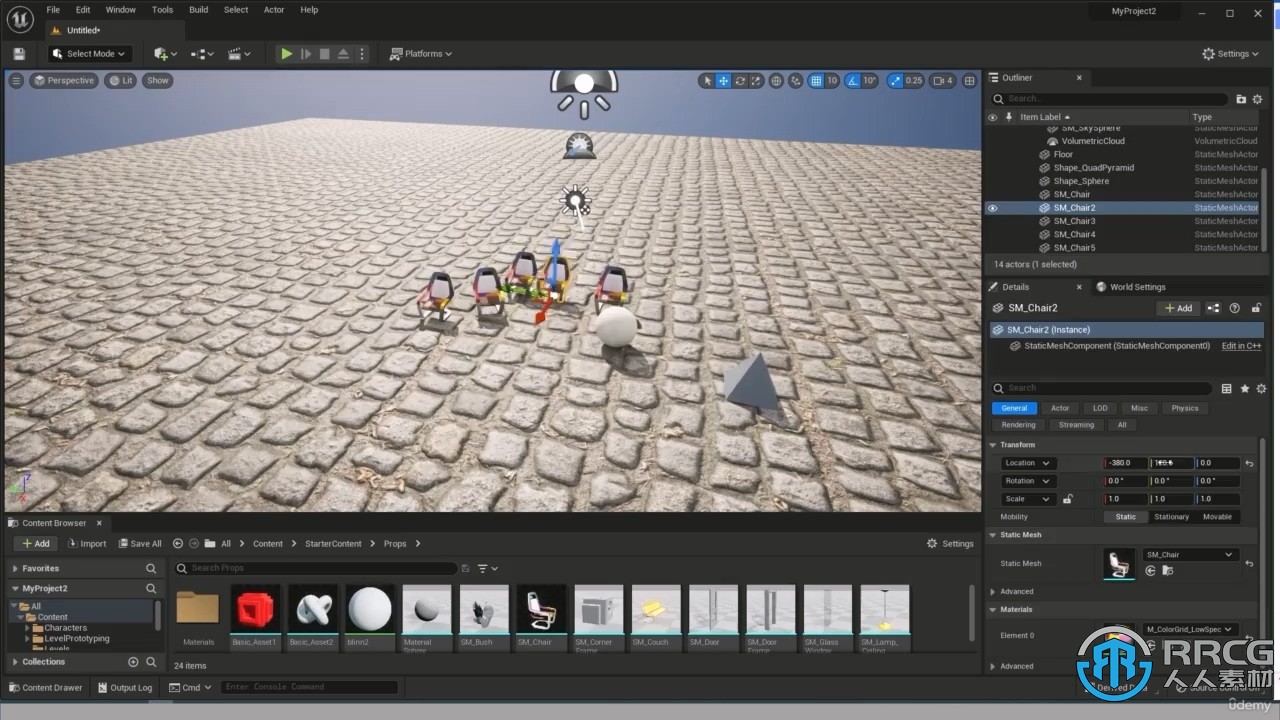Screen dimensions: 1280x720
Task: Save the current level with the floppy disk icon
Action: coord(19,54)
